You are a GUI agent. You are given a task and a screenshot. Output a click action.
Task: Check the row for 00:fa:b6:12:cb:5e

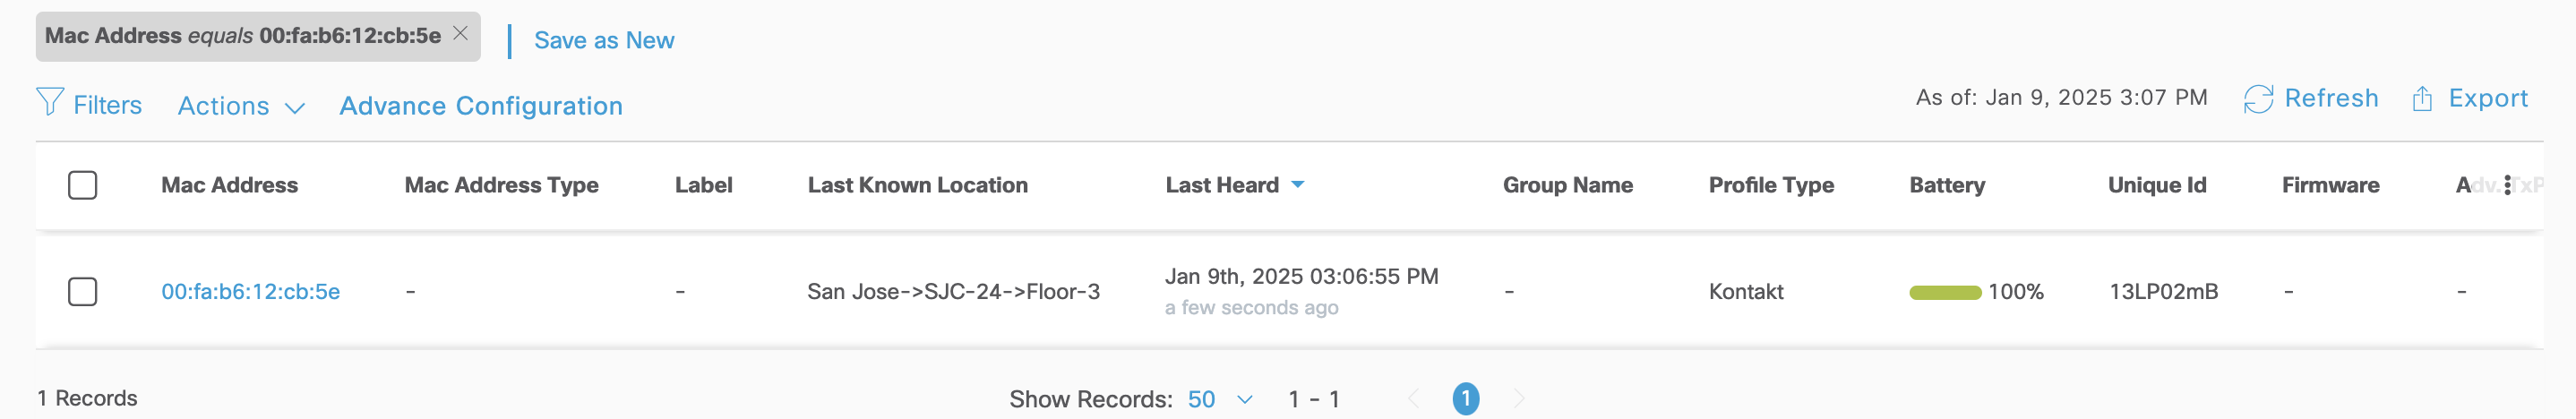[x=82, y=292]
